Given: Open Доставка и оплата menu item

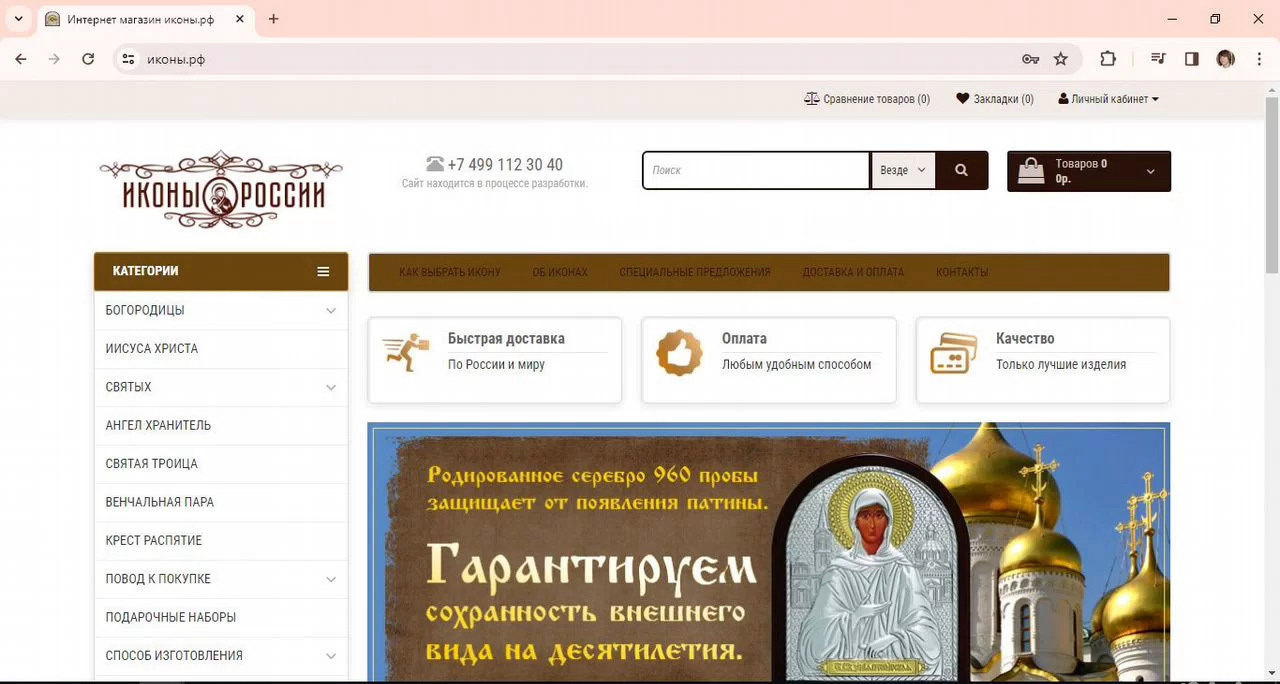Looking at the screenshot, I should [x=853, y=272].
